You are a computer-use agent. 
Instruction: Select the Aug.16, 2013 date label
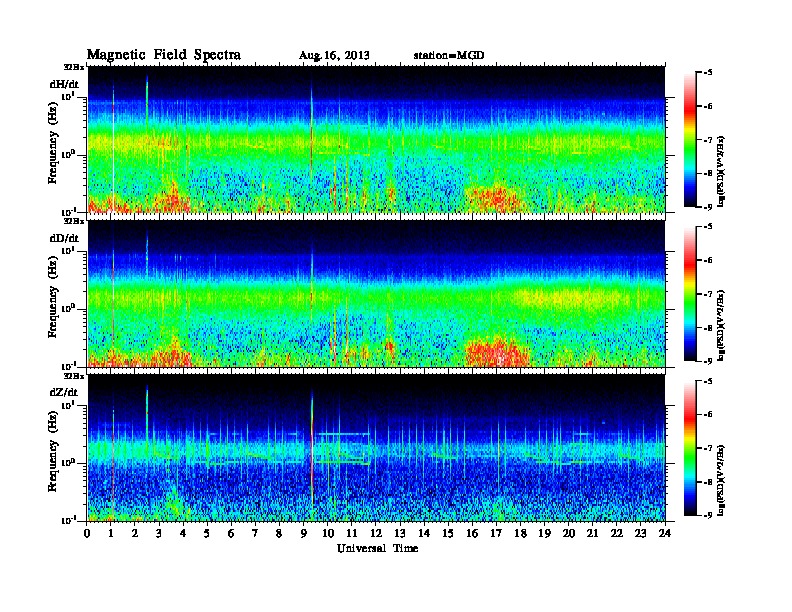(334, 56)
